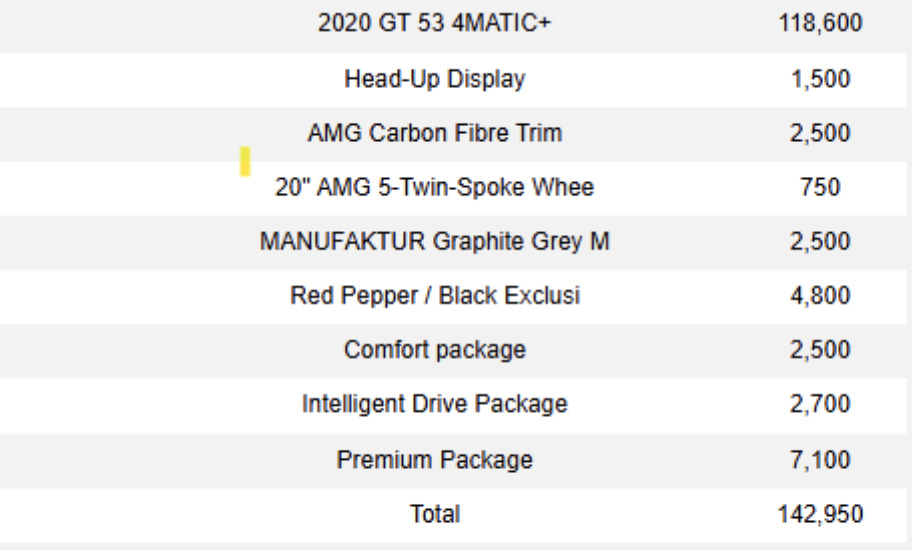Click the Comfort package price cell
This screenshot has height=550, width=912.
click(x=820, y=350)
